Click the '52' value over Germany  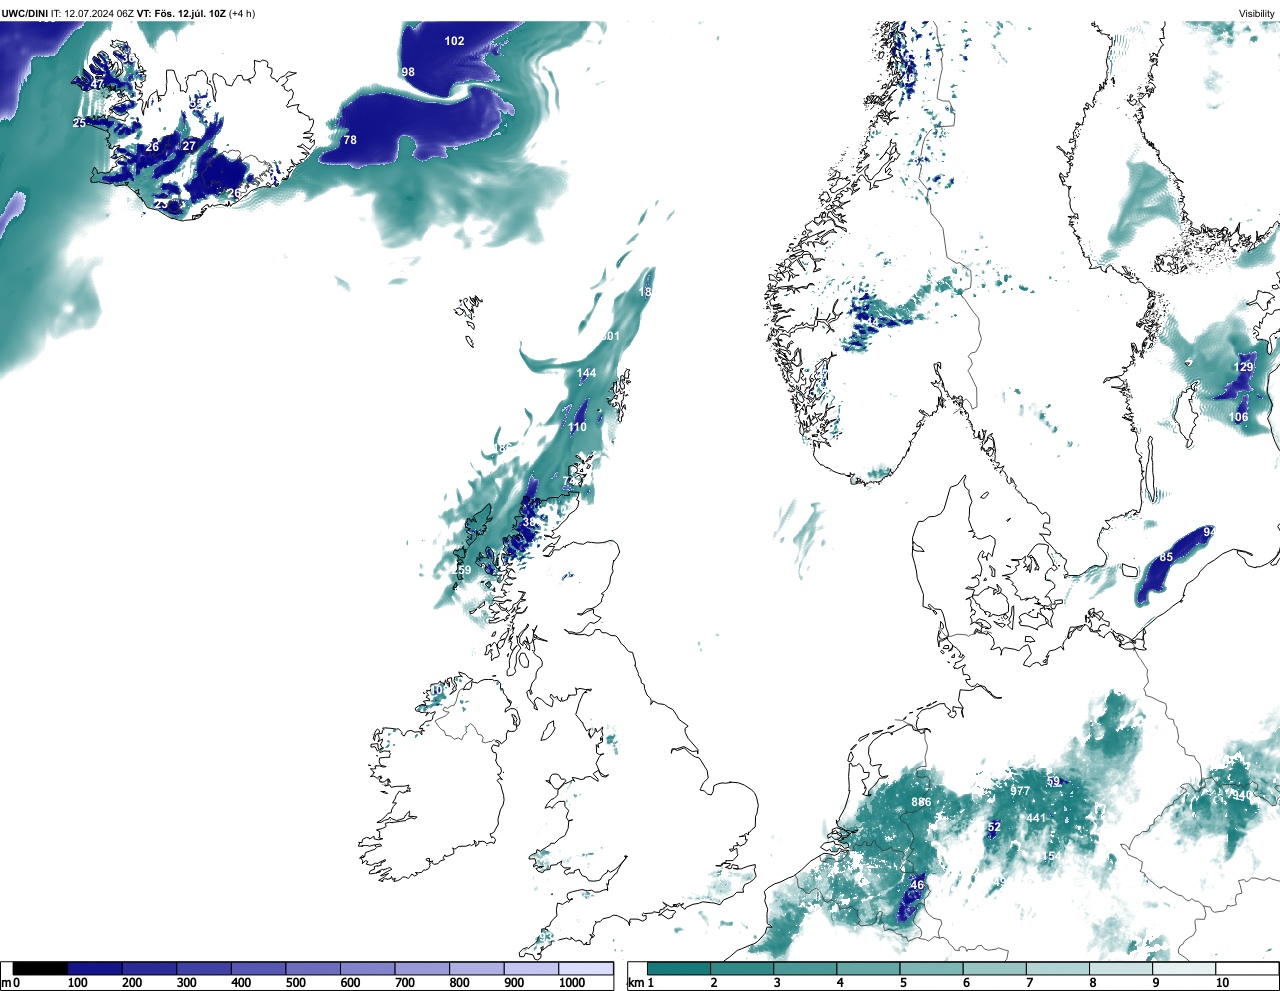[994, 827]
